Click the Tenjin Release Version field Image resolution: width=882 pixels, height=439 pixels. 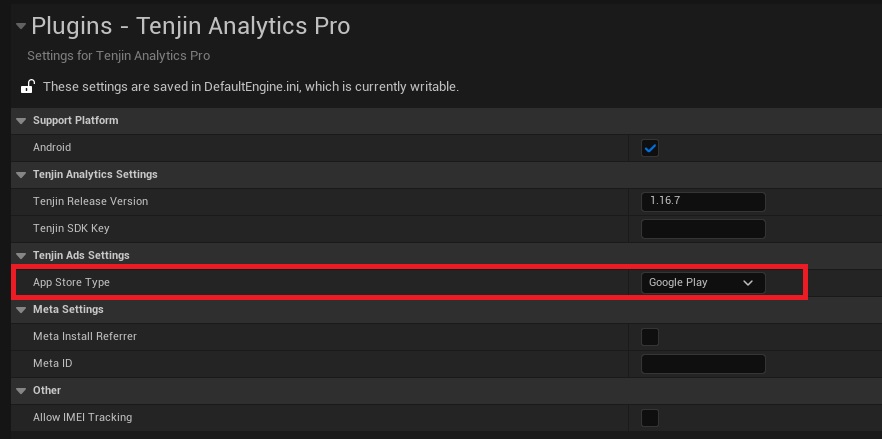point(703,201)
